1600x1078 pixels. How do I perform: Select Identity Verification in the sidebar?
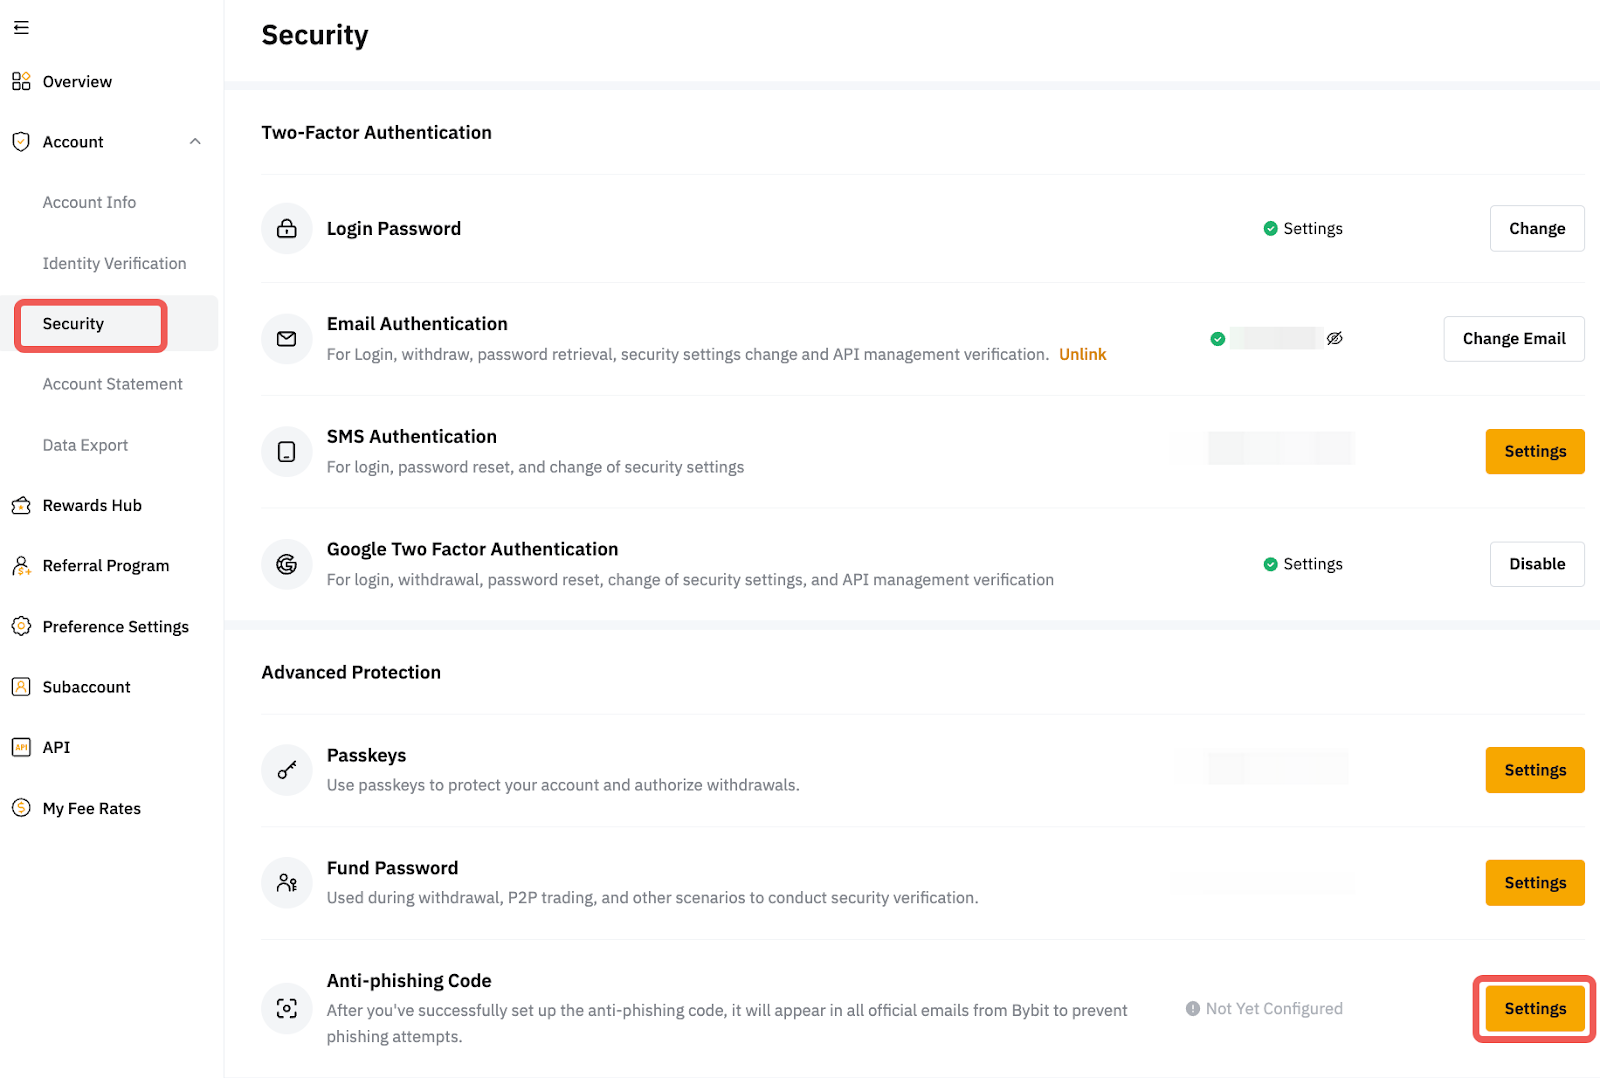(114, 263)
